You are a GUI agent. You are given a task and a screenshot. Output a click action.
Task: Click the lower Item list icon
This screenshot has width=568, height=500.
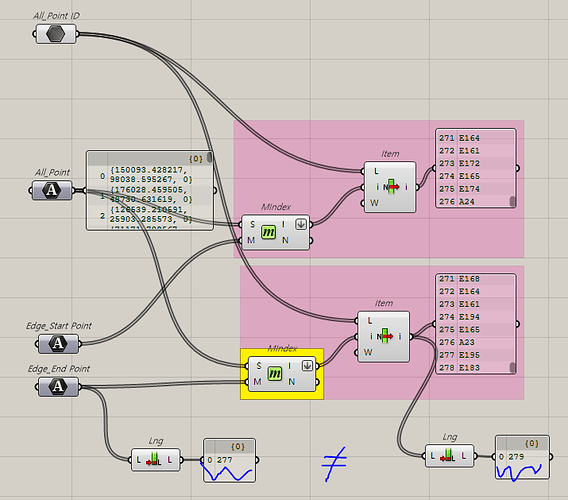(385, 336)
